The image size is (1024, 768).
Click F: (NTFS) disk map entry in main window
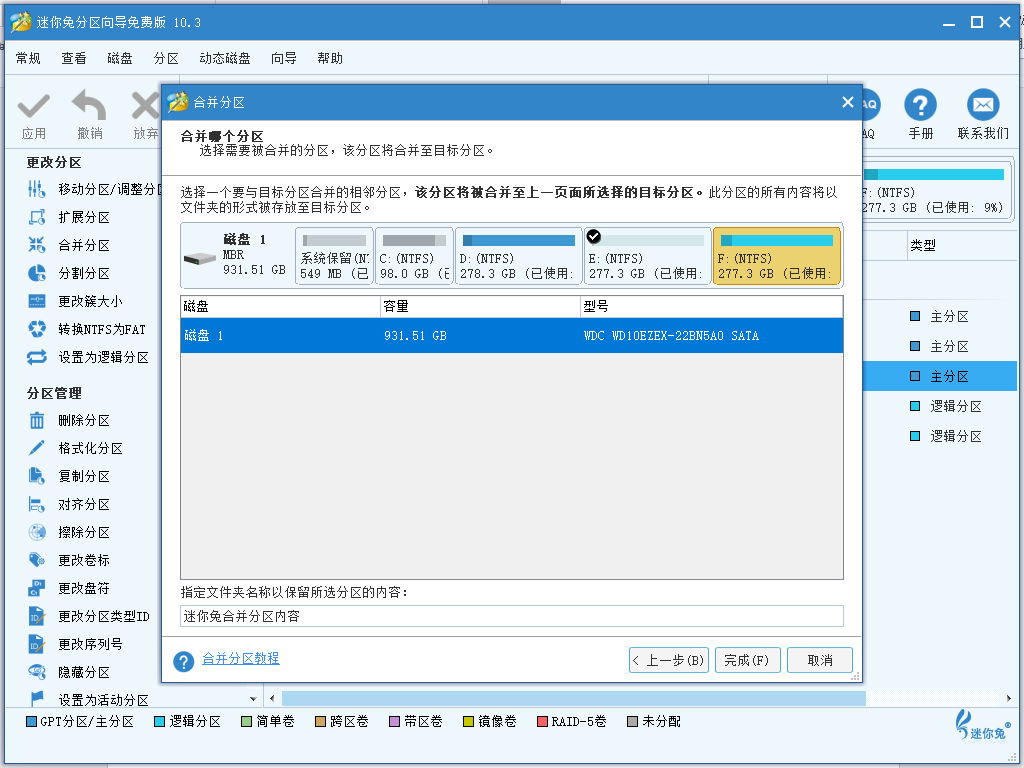point(936,192)
